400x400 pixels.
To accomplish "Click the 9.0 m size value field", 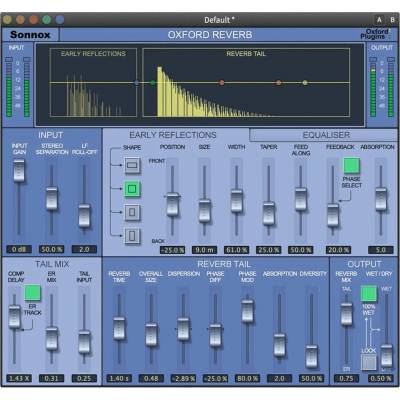I will pos(204,250).
